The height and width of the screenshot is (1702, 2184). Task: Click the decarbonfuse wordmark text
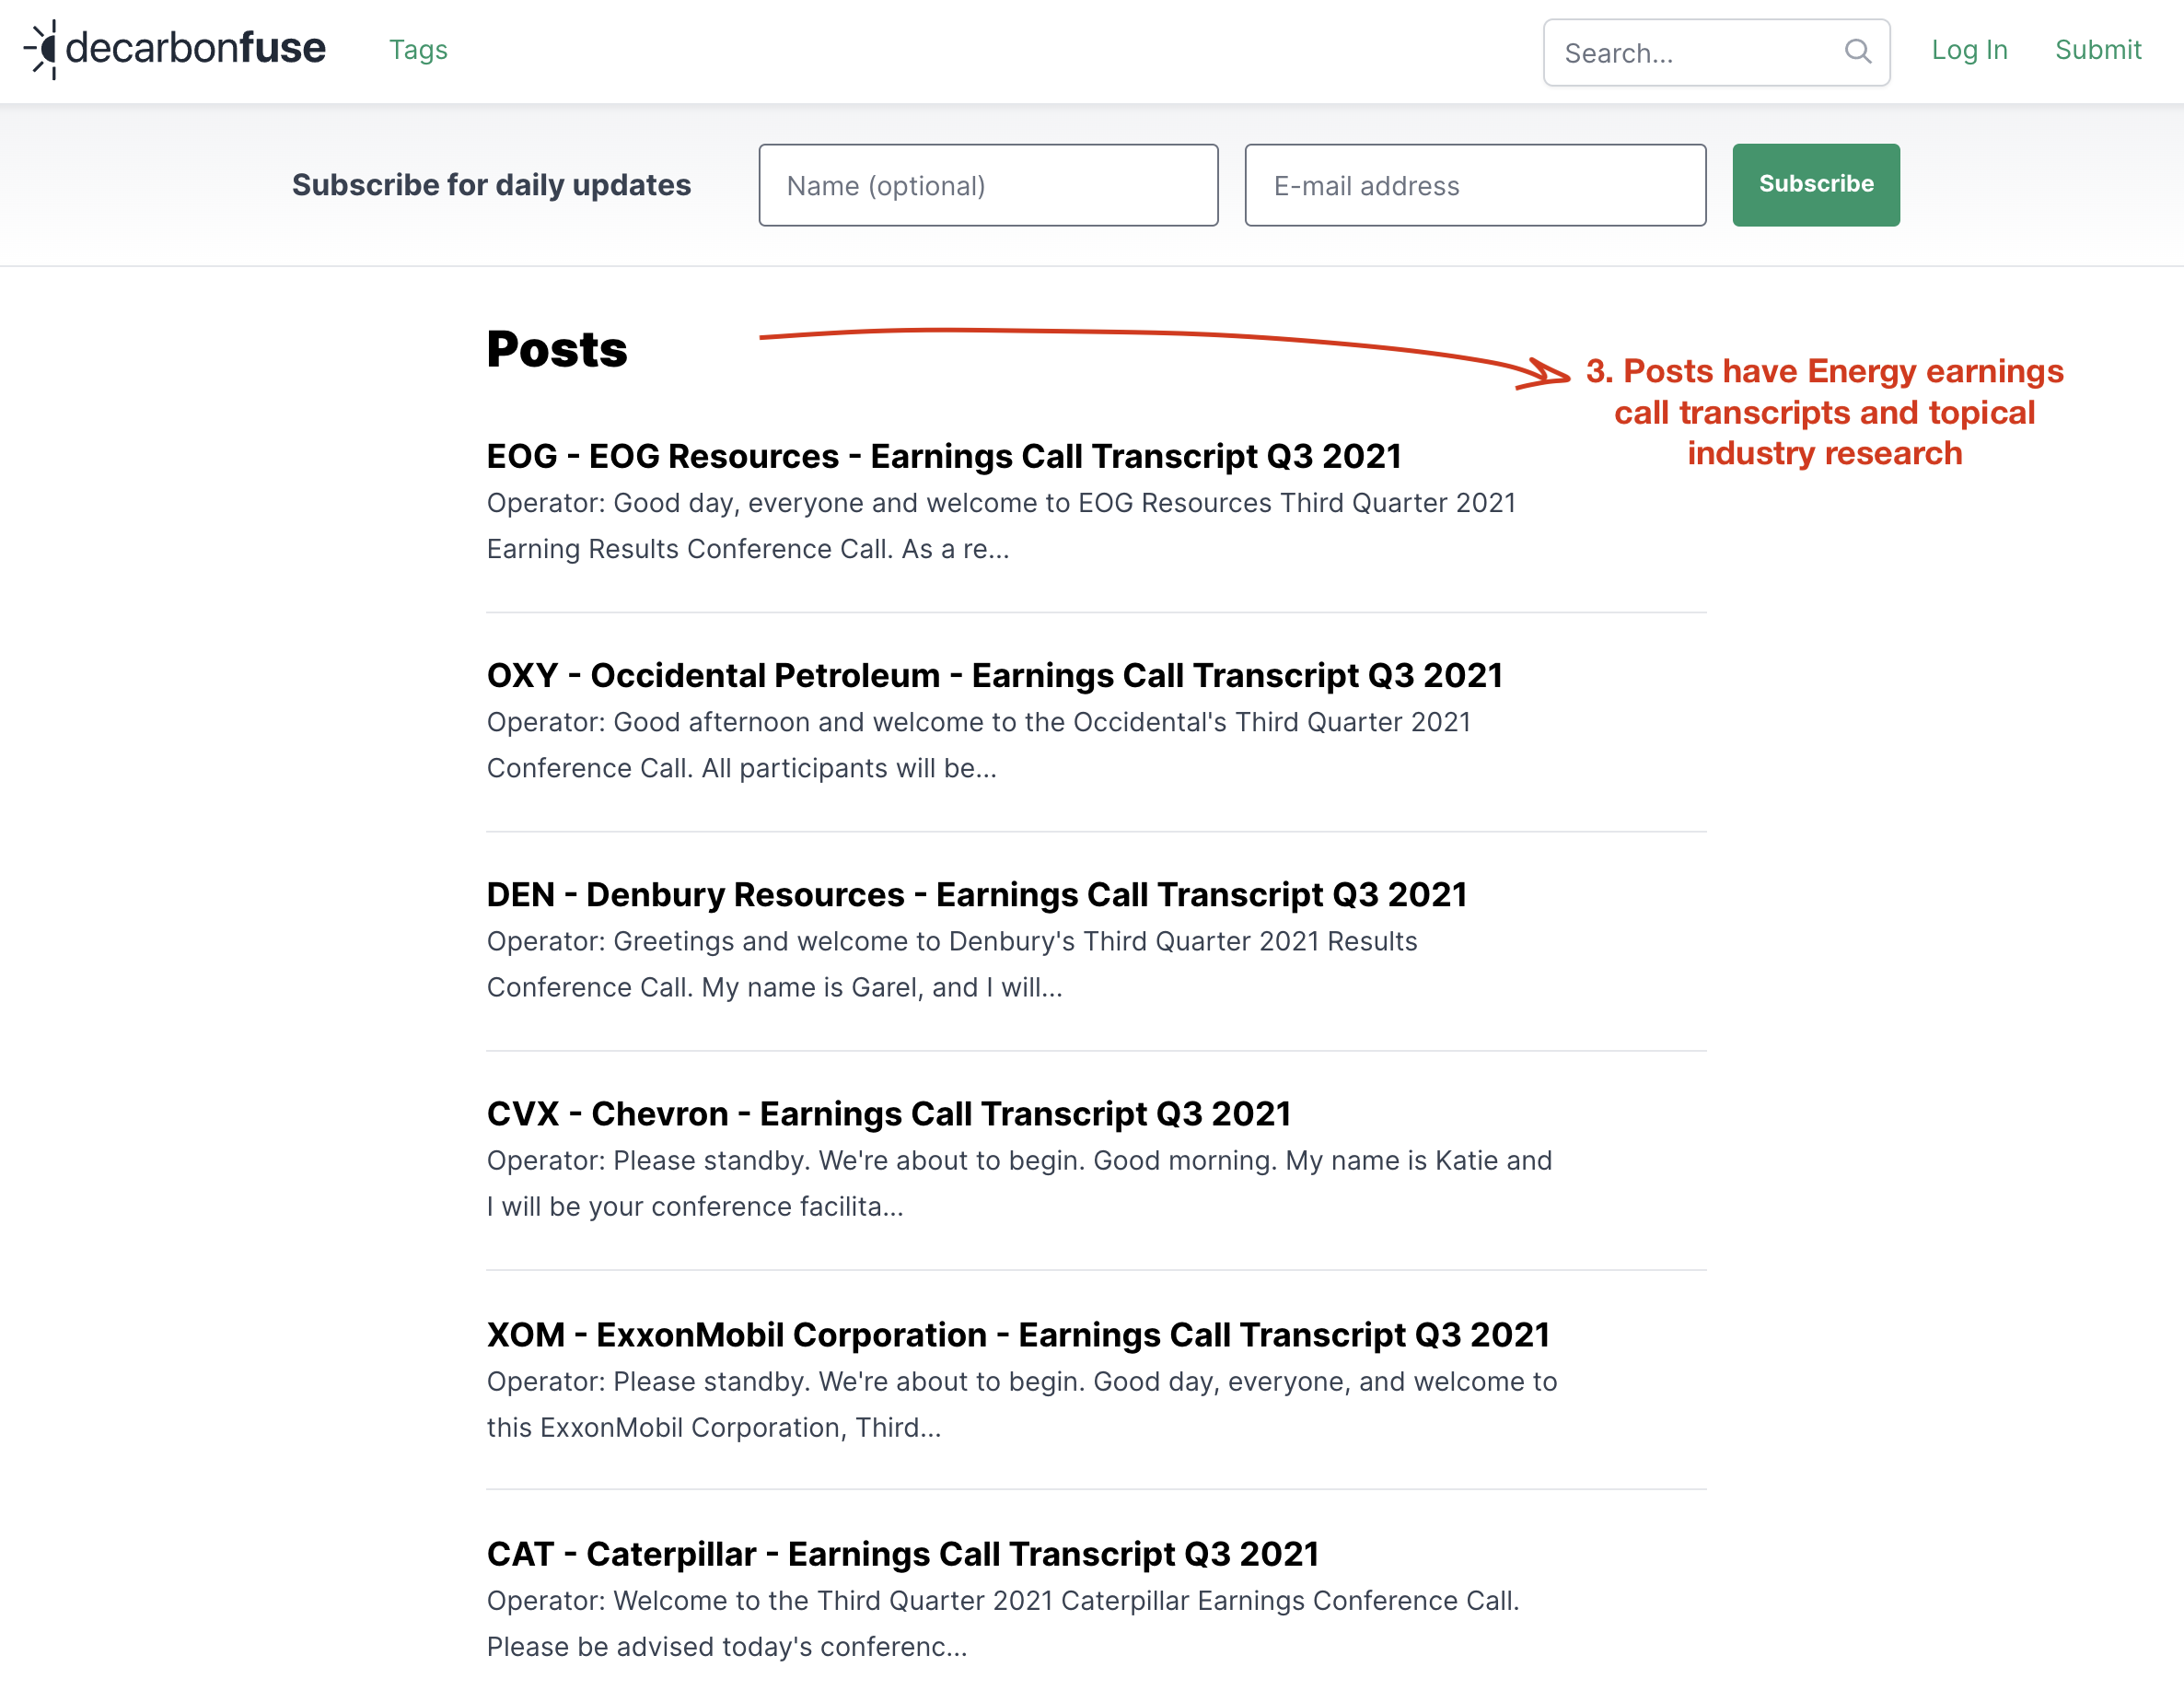coord(196,49)
